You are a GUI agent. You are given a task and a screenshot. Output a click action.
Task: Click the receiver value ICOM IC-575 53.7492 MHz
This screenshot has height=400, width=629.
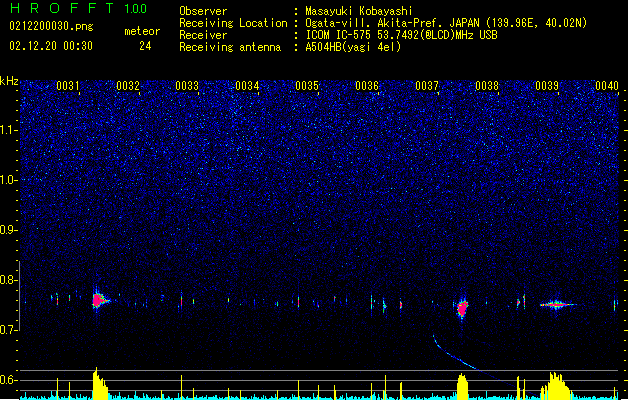point(401,35)
